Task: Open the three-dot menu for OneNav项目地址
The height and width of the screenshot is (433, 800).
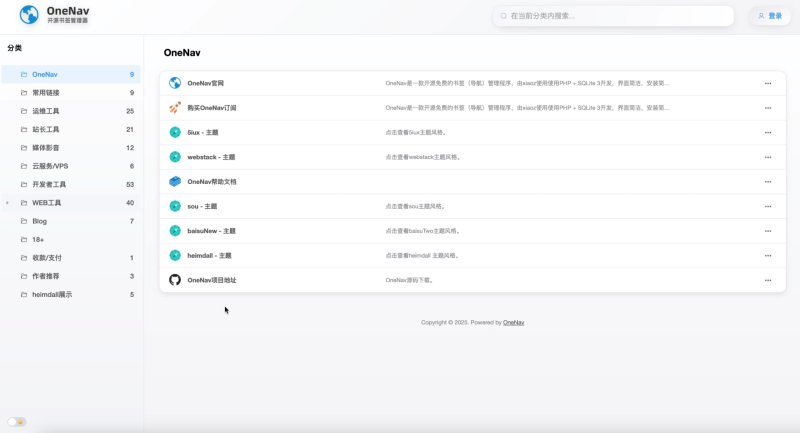Action: click(768, 280)
